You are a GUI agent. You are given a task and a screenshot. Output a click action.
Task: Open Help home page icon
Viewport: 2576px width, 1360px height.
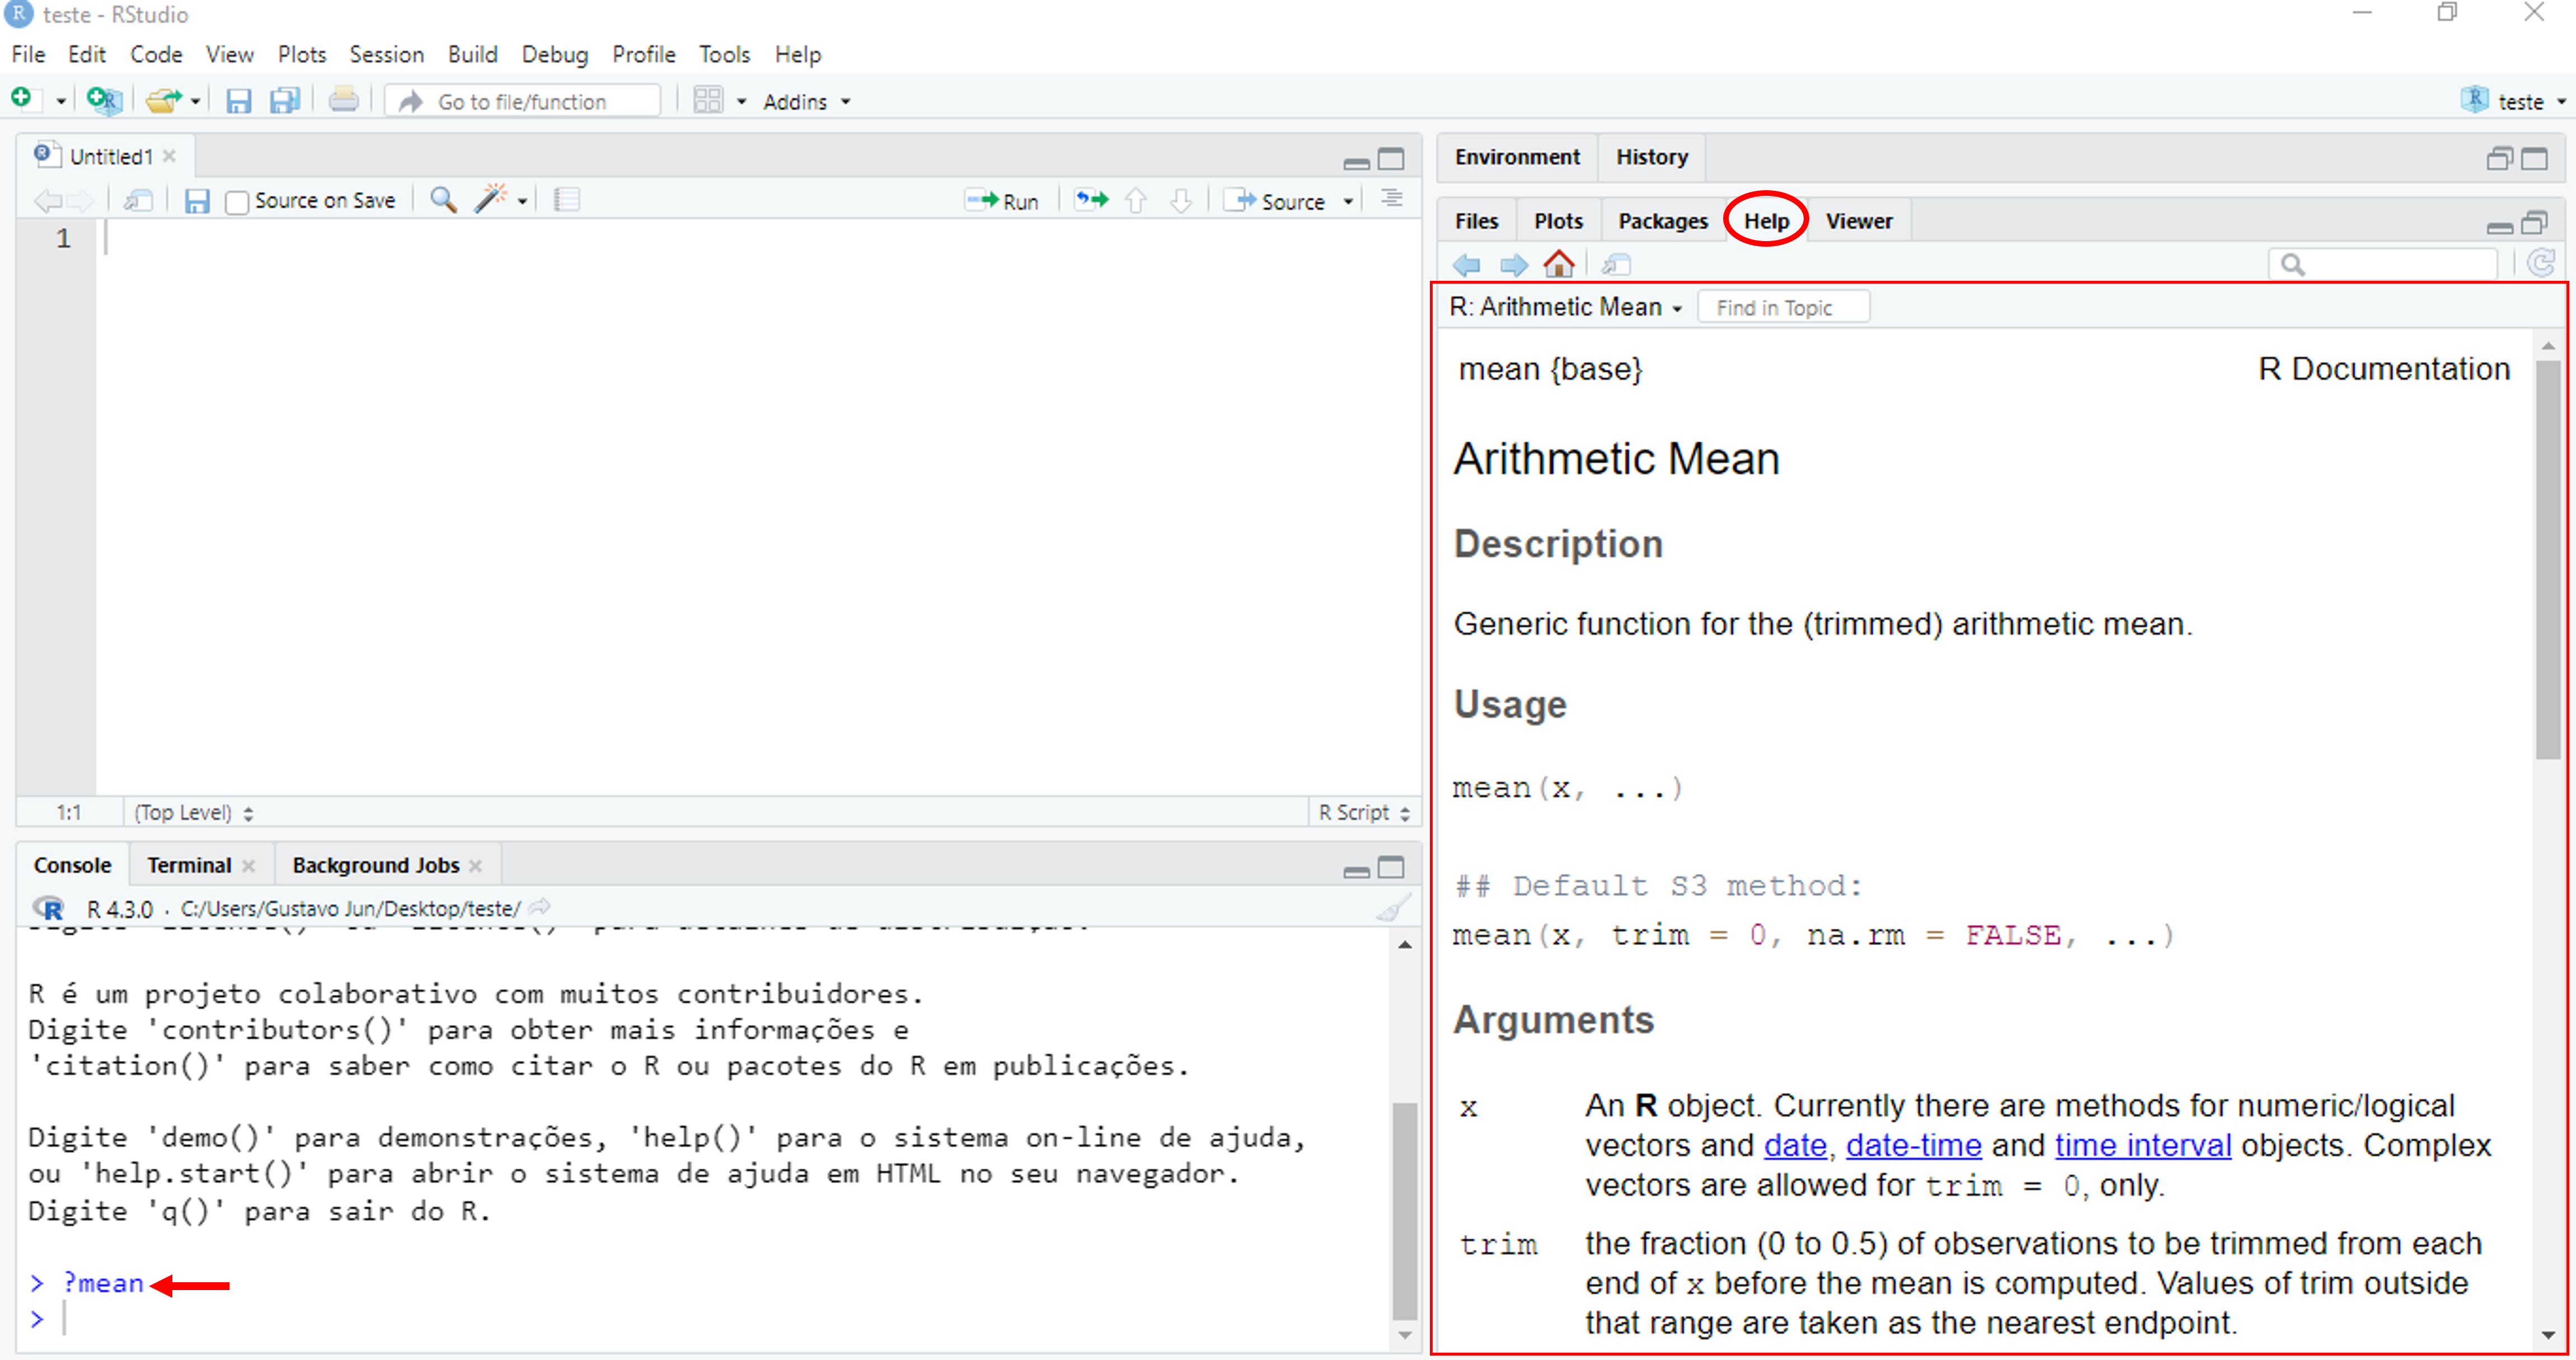click(1558, 264)
